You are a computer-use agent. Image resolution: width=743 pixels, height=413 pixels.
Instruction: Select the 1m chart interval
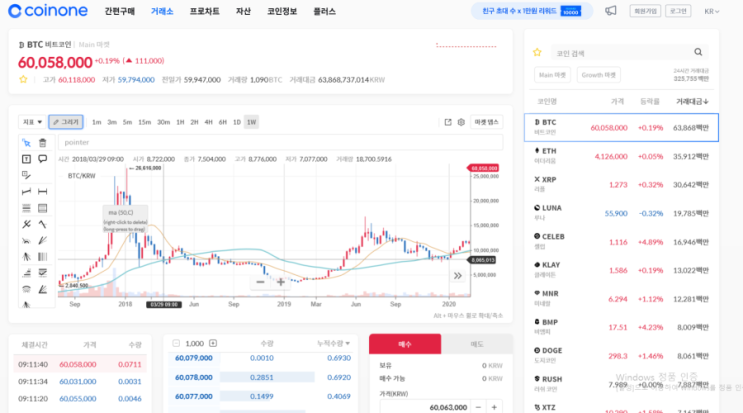point(97,122)
